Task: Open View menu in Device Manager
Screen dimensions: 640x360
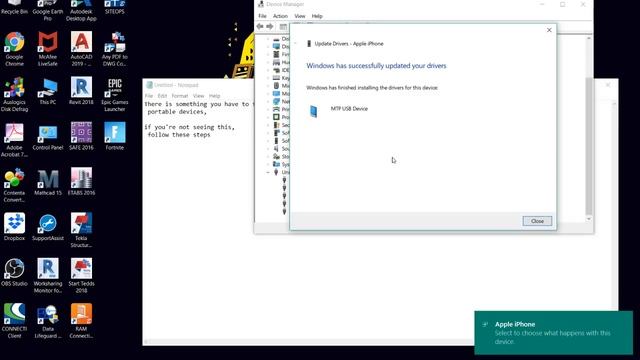Action: coord(300,16)
